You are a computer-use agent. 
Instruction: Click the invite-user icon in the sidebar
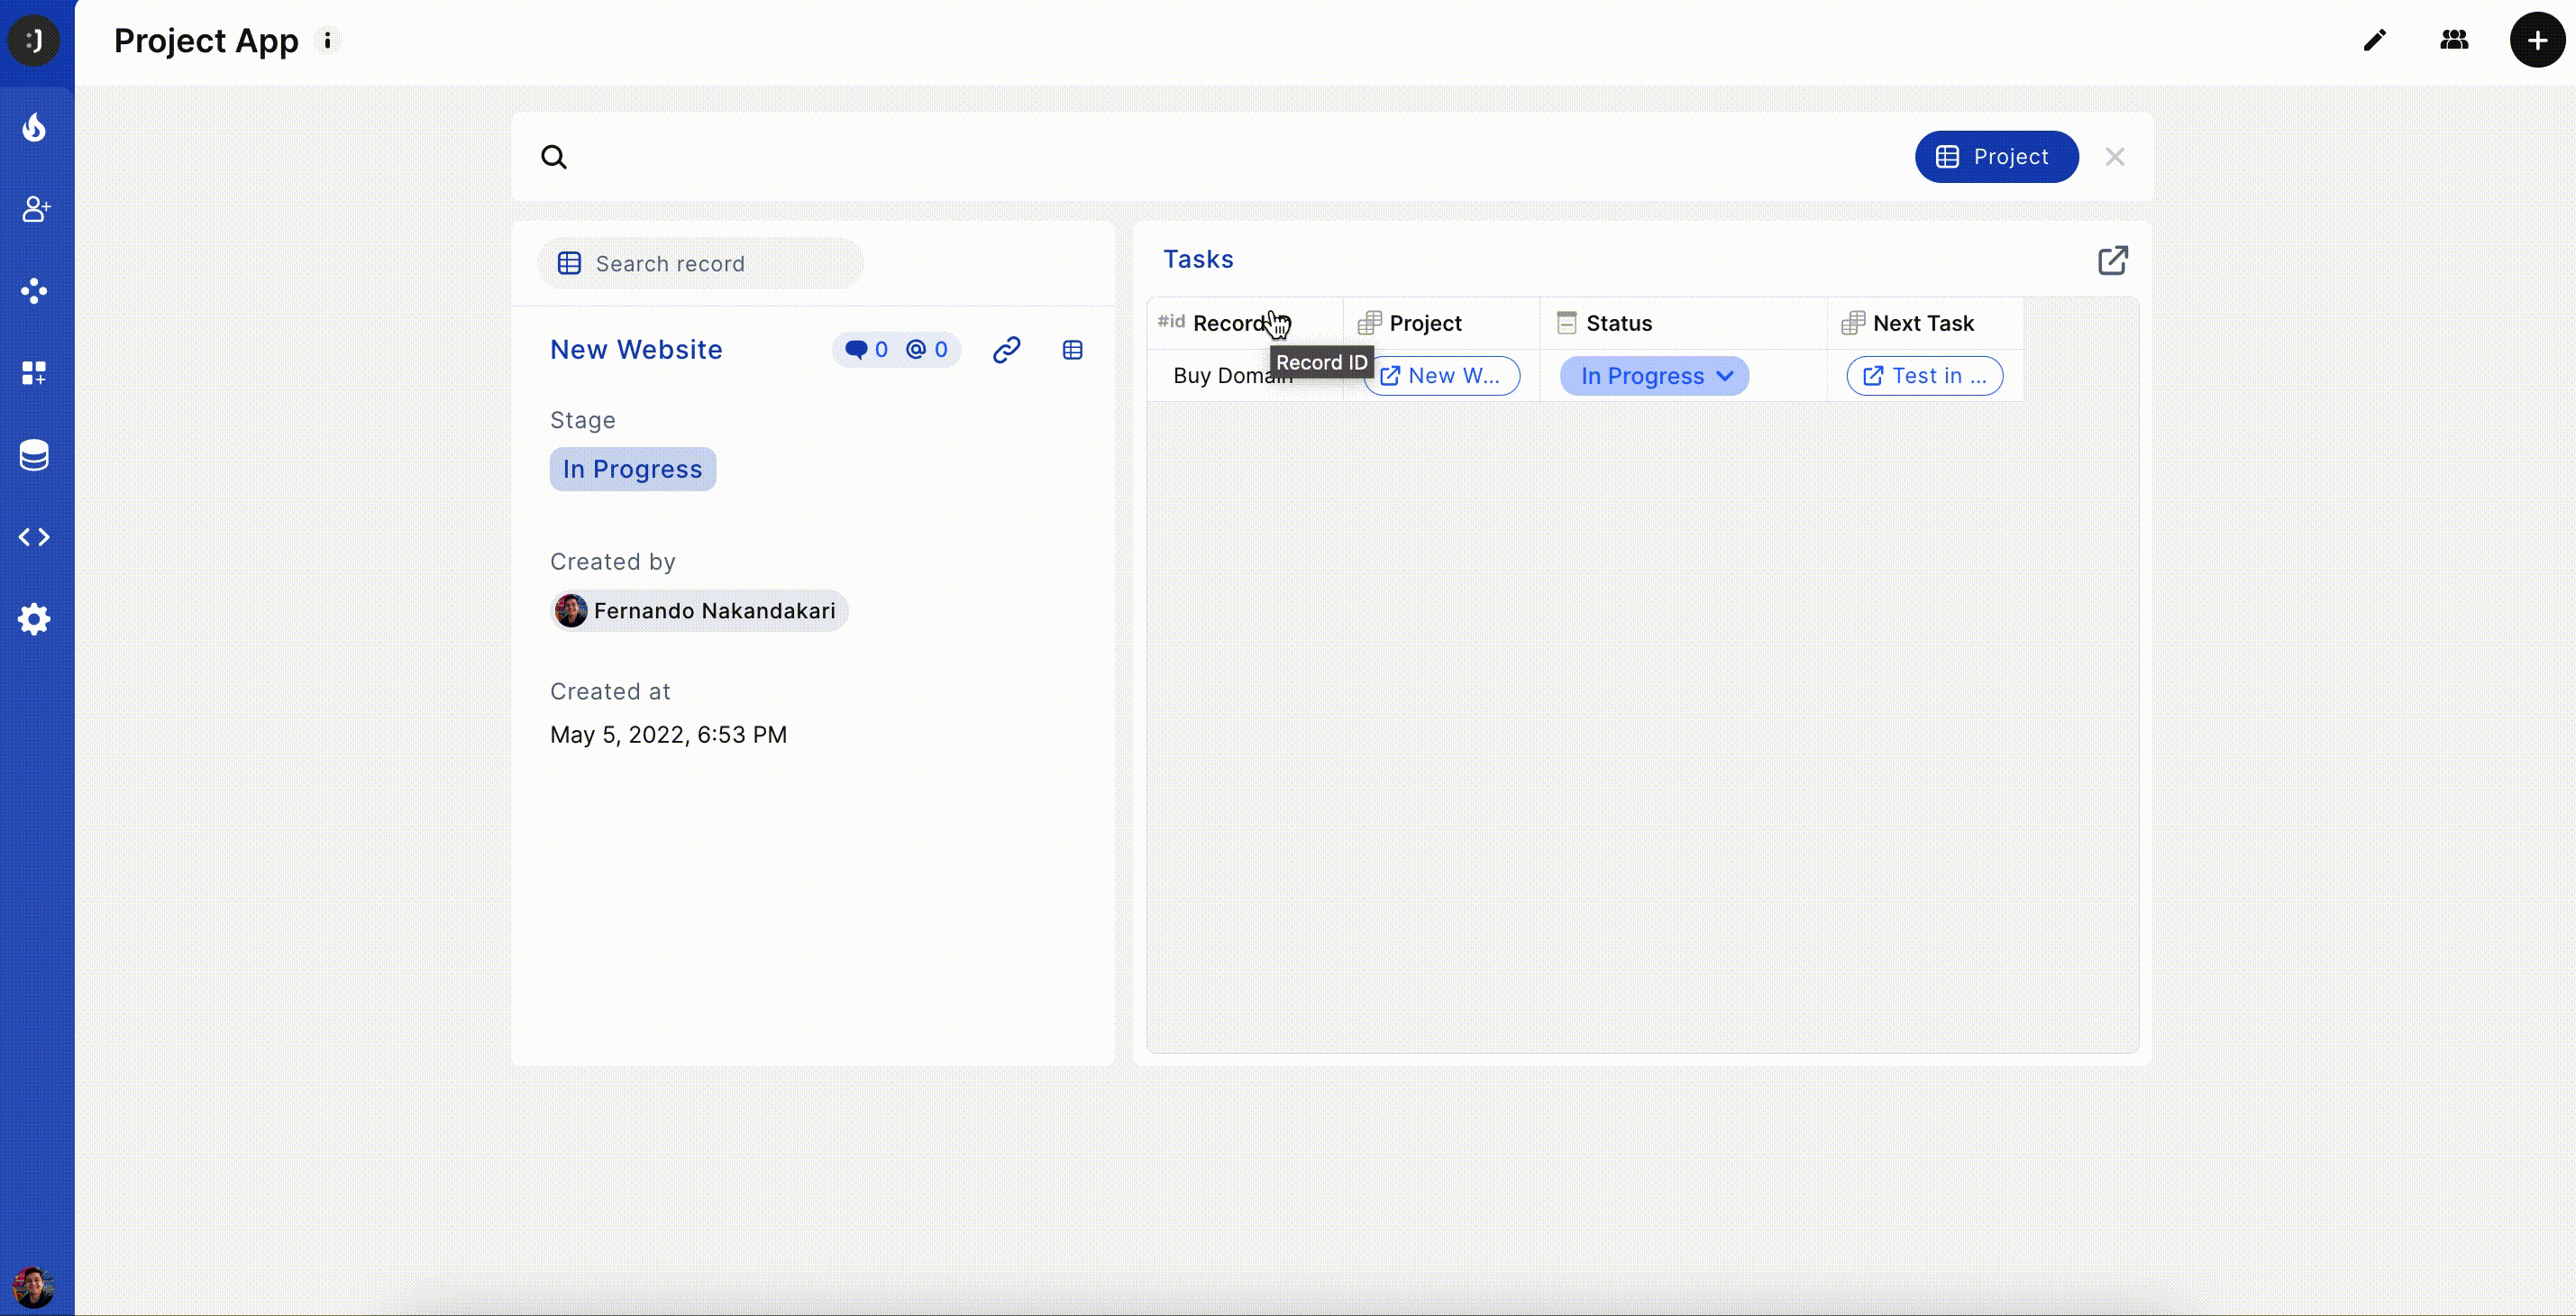pos(34,209)
